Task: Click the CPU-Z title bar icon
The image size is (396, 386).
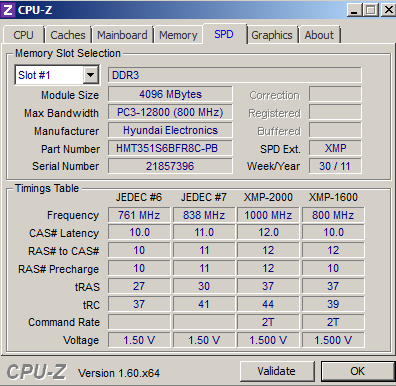Action: (x=8, y=10)
